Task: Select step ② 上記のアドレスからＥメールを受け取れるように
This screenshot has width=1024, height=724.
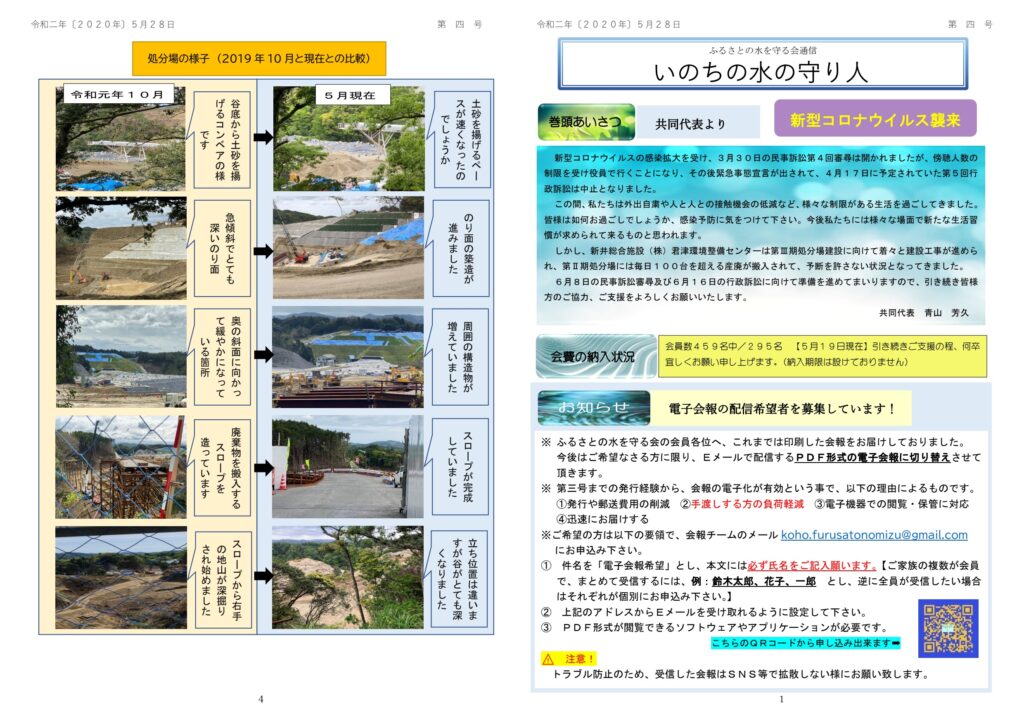Action: (704, 612)
